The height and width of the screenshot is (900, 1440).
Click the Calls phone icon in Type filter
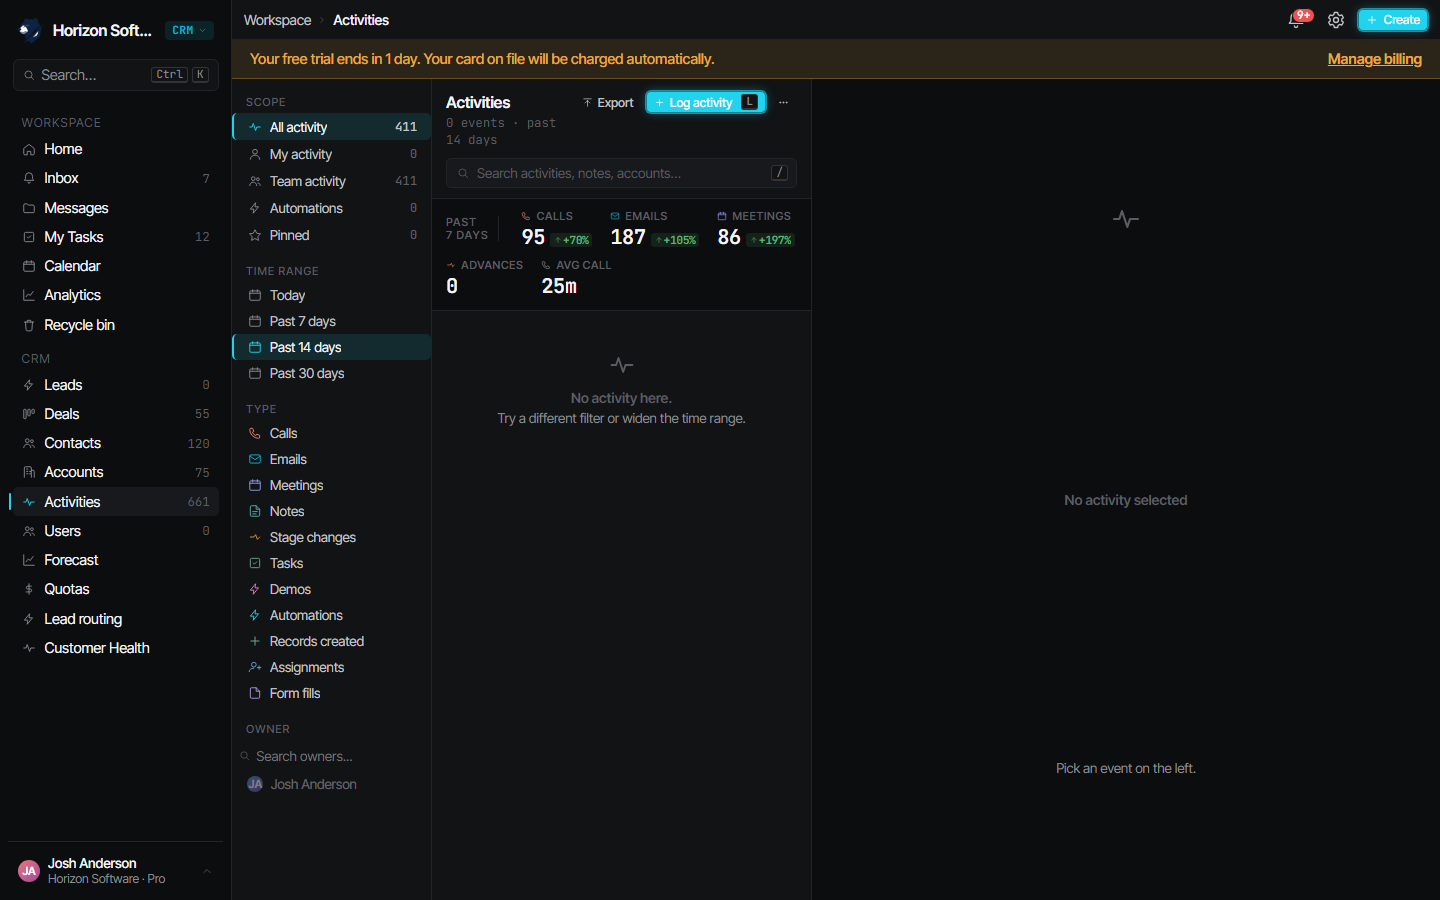(x=255, y=433)
